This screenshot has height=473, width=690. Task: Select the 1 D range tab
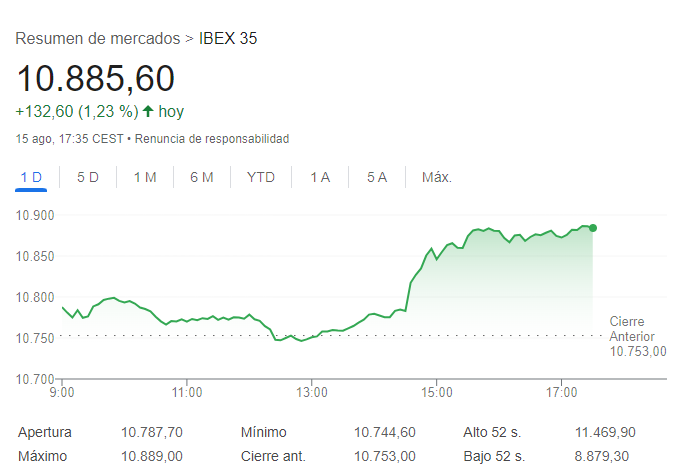pyautogui.click(x=31, y=177)
